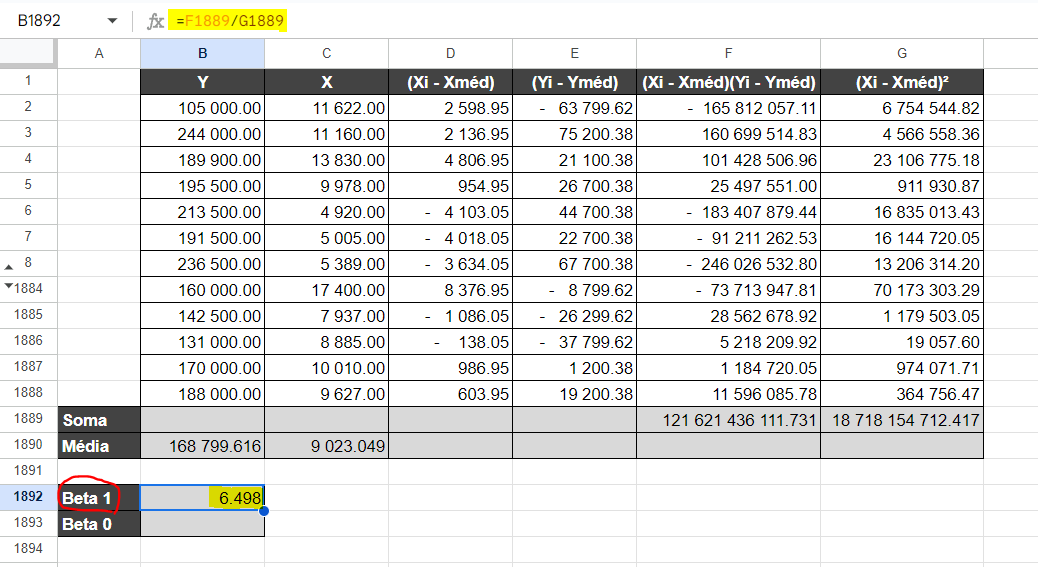Select average cell 168 799.616
The height and width of the screenshot is (567, 1038).
tap(203, 446)
